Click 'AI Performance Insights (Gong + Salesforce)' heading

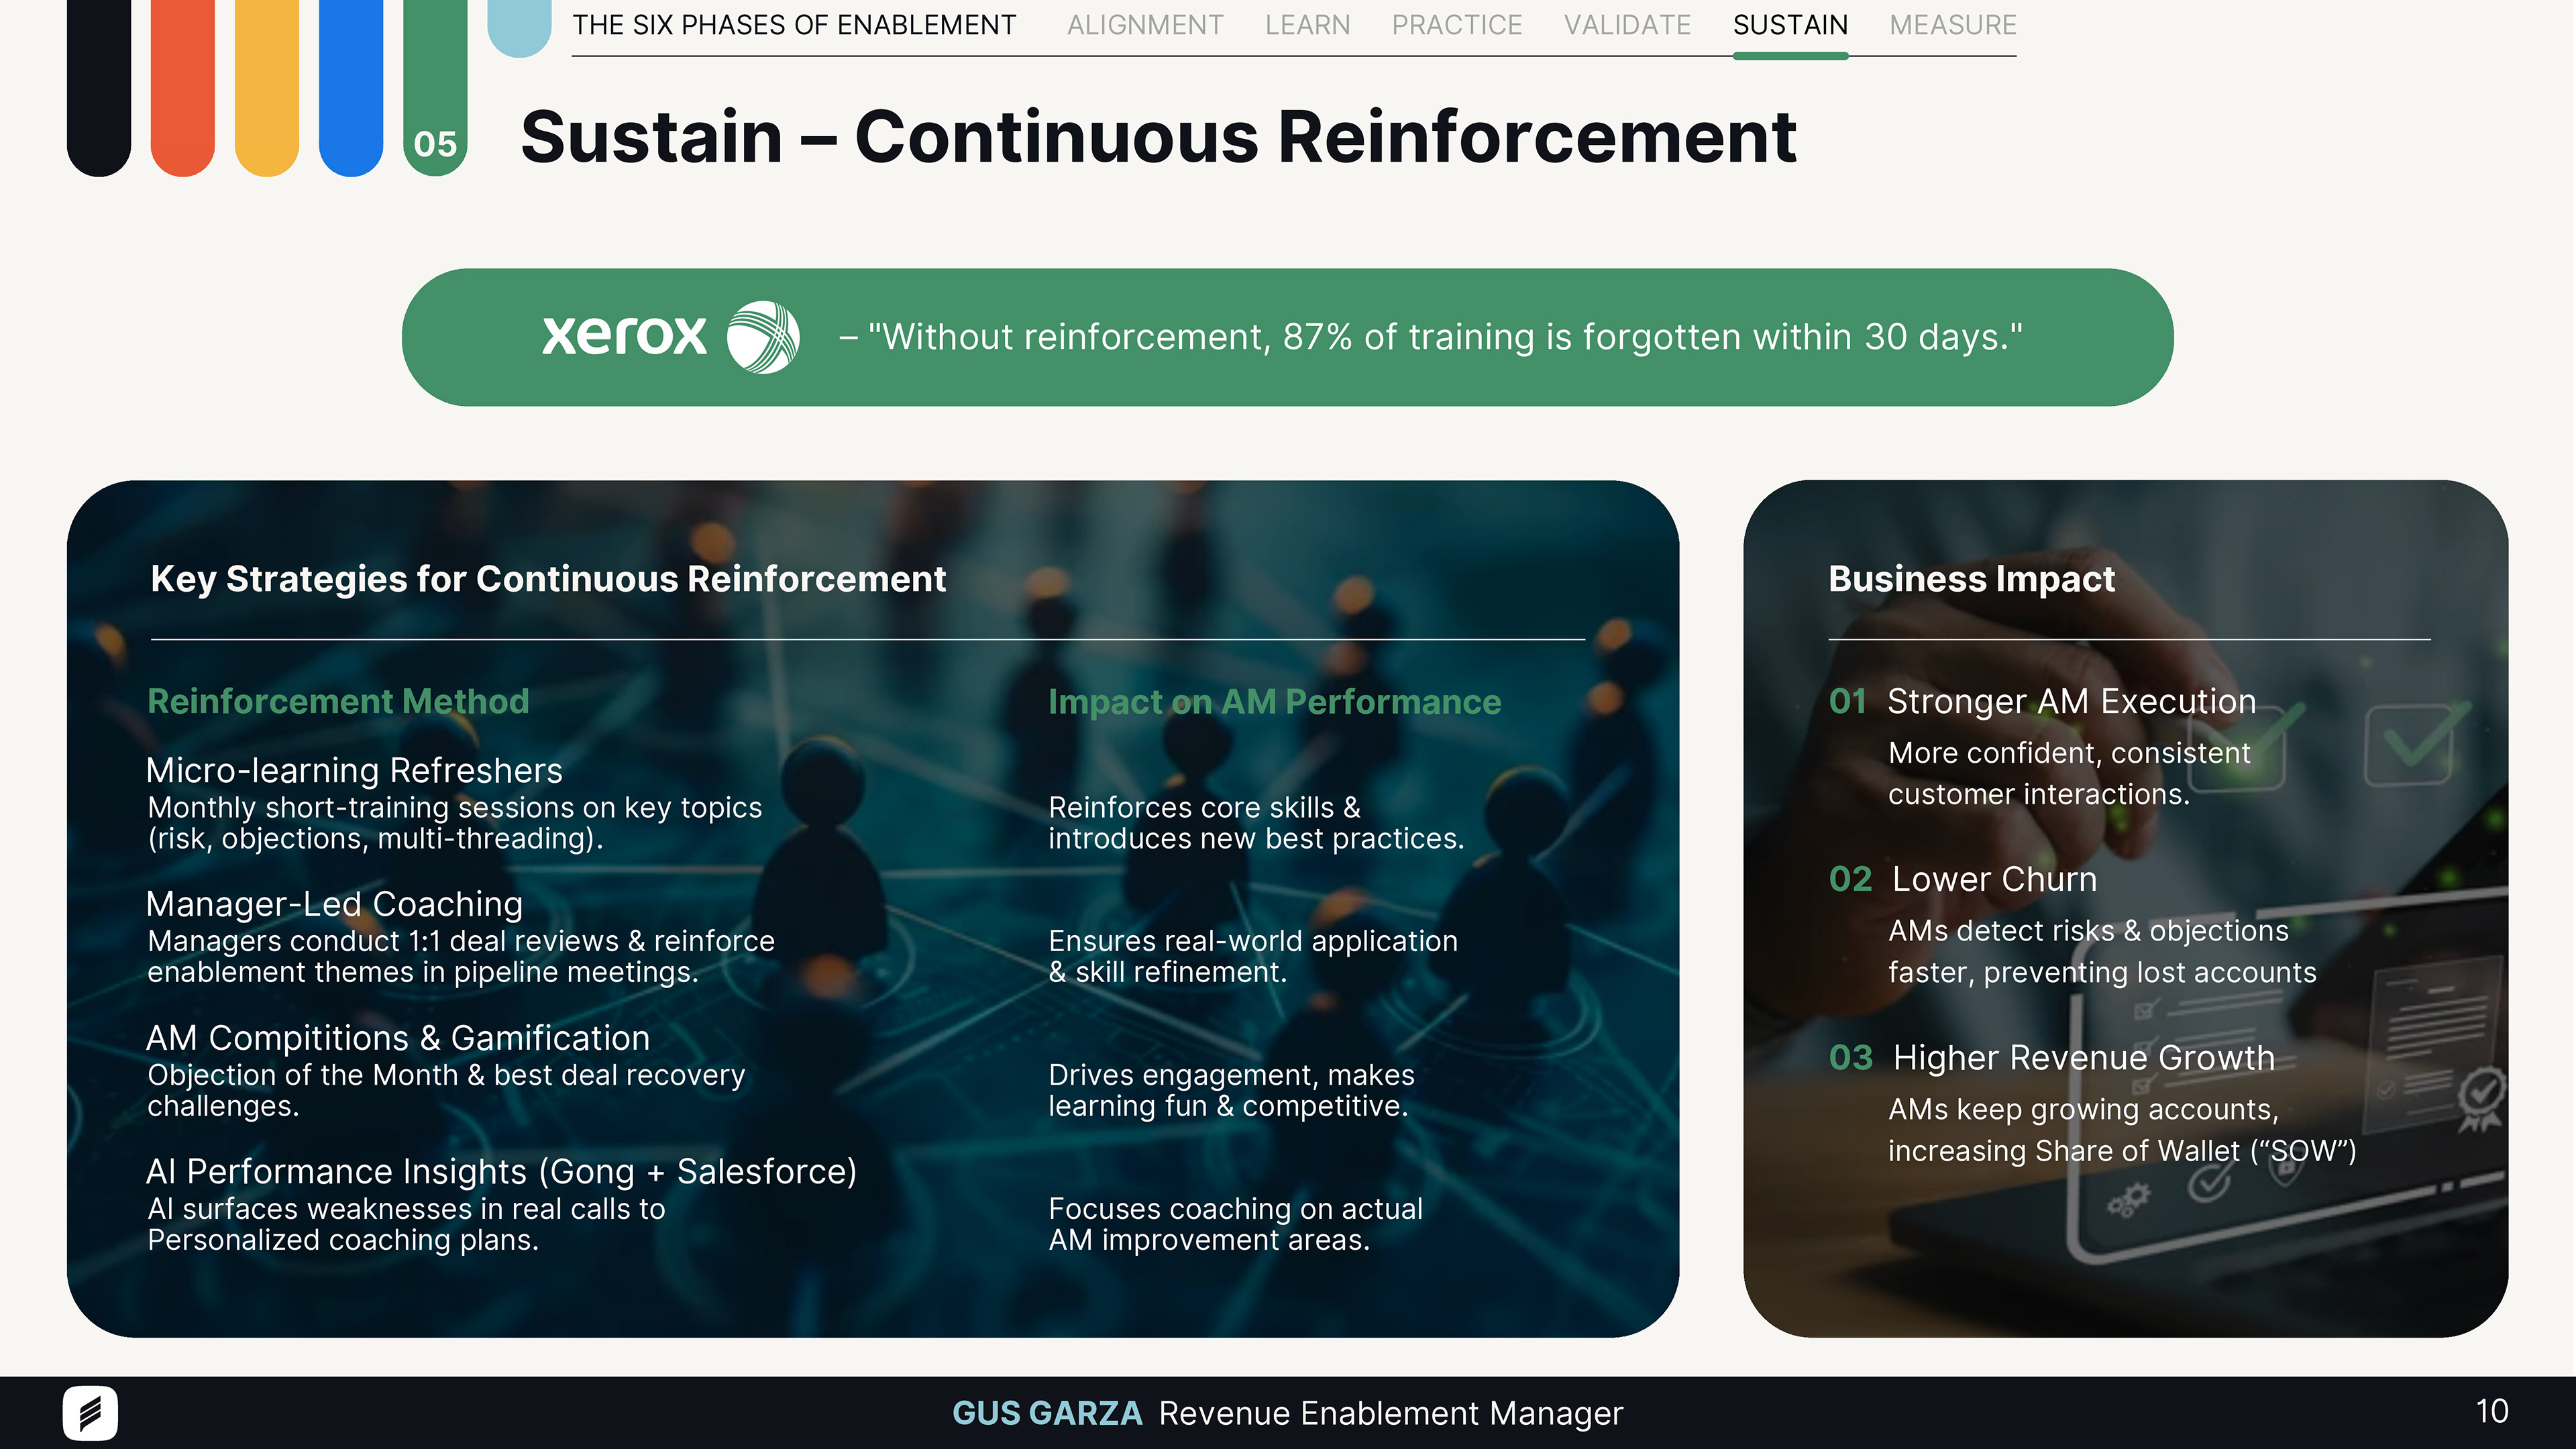(x=501, y=1171)
